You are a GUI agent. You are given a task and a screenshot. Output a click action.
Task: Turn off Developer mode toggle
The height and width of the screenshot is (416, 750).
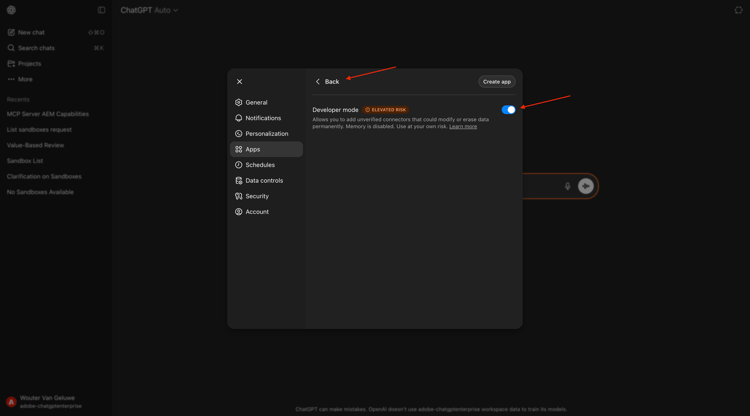pos(508,110)
